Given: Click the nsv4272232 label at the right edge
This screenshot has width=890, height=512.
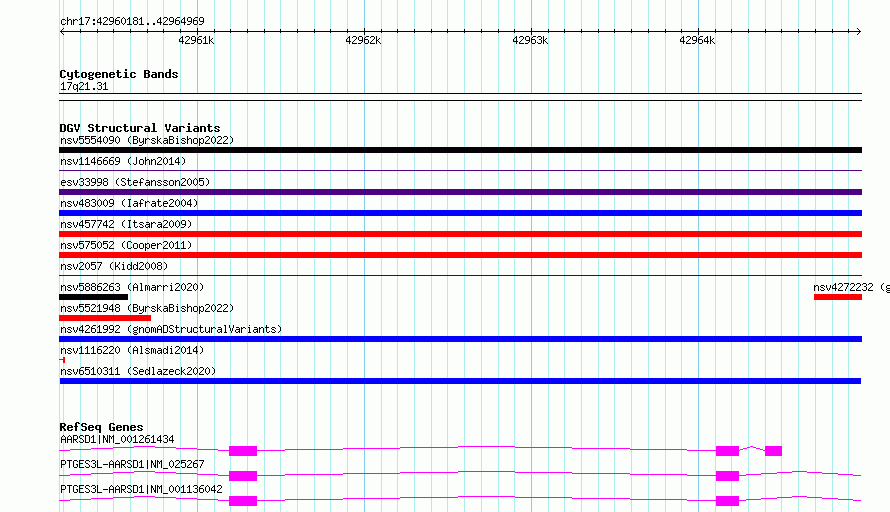Looking at the screenshot, I should pyautogui.click(x=851, y=287).
